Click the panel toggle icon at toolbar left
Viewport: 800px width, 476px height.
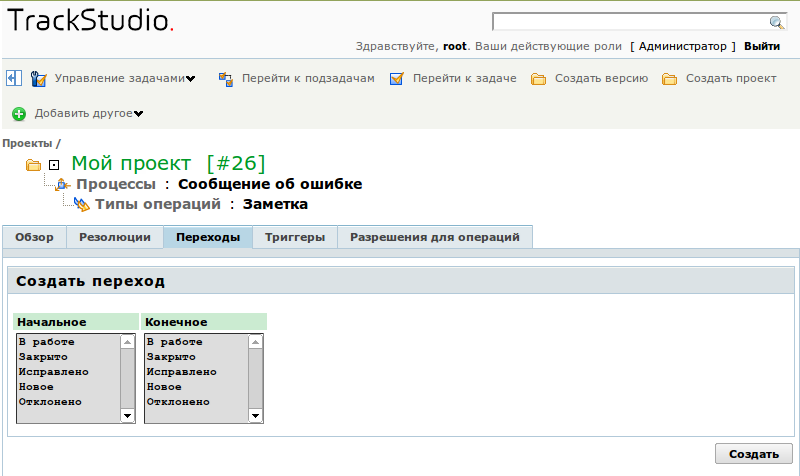click(x=14, y=78)
